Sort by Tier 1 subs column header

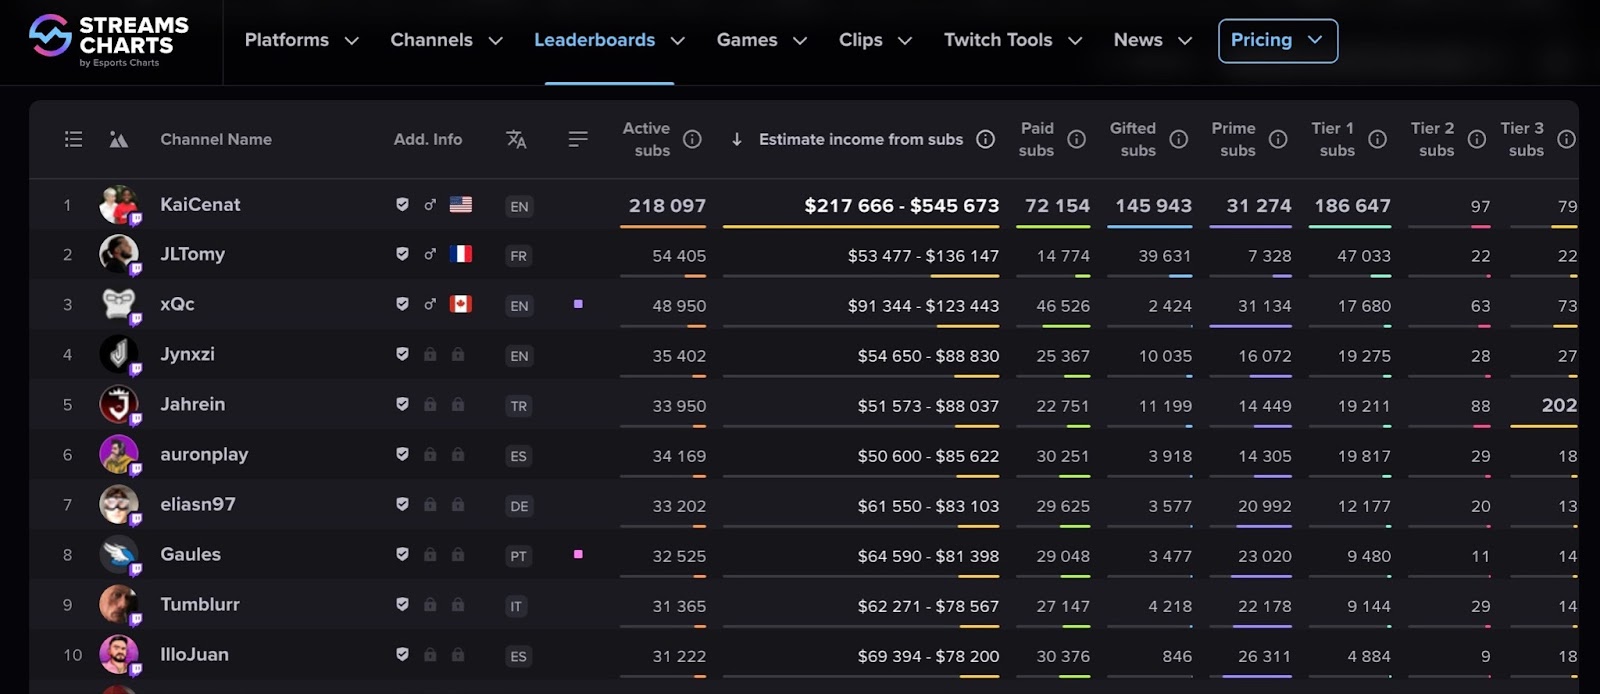coord(1333,139)
